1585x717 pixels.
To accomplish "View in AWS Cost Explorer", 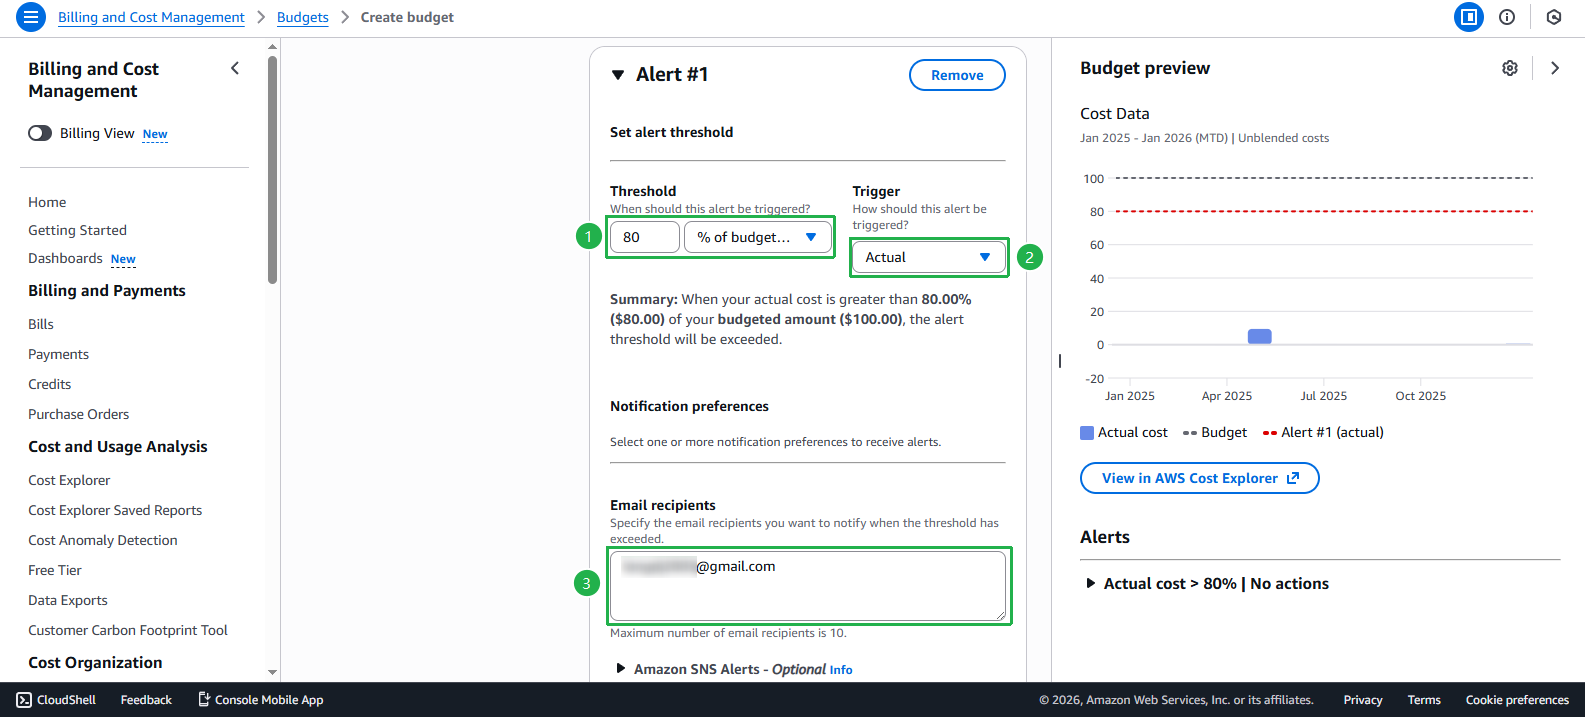I will (x=1200, y=478).
